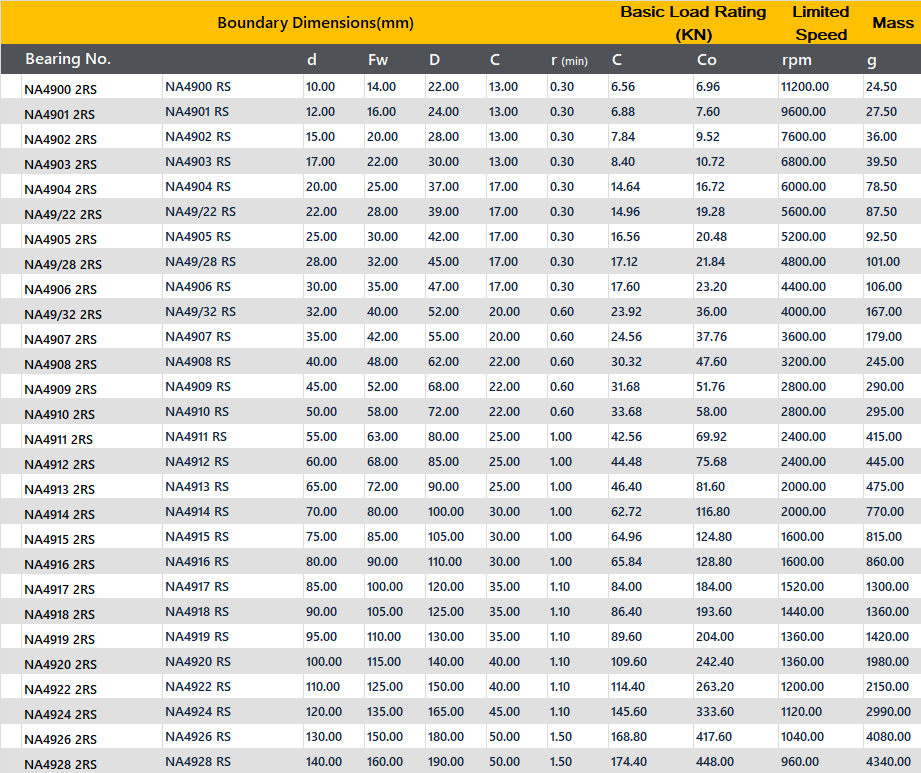Click the 'g' mass unit header
The image size is (921, 773).
coord(872,61)
